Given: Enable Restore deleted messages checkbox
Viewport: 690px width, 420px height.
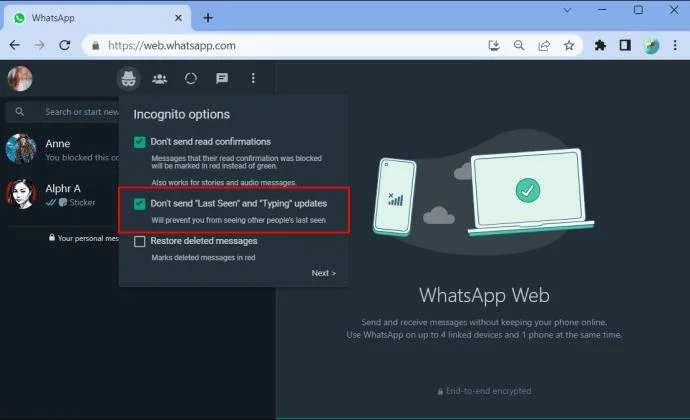Looking at the screenshot, I should click(139, 241).
